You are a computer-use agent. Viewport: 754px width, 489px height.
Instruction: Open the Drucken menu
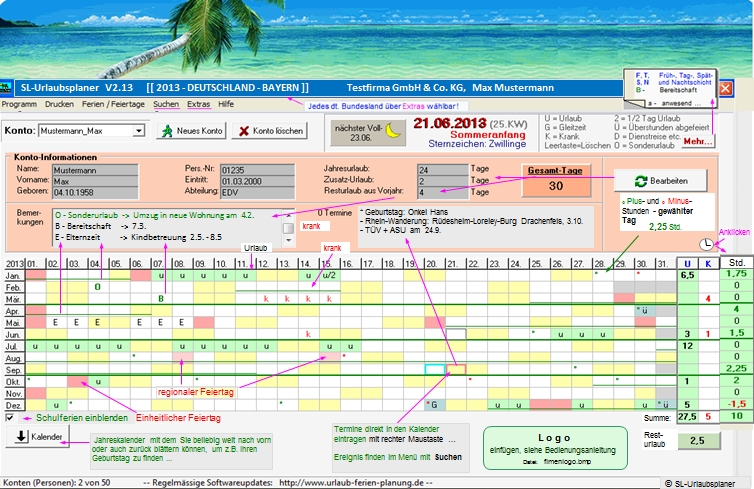click(59, 104)
